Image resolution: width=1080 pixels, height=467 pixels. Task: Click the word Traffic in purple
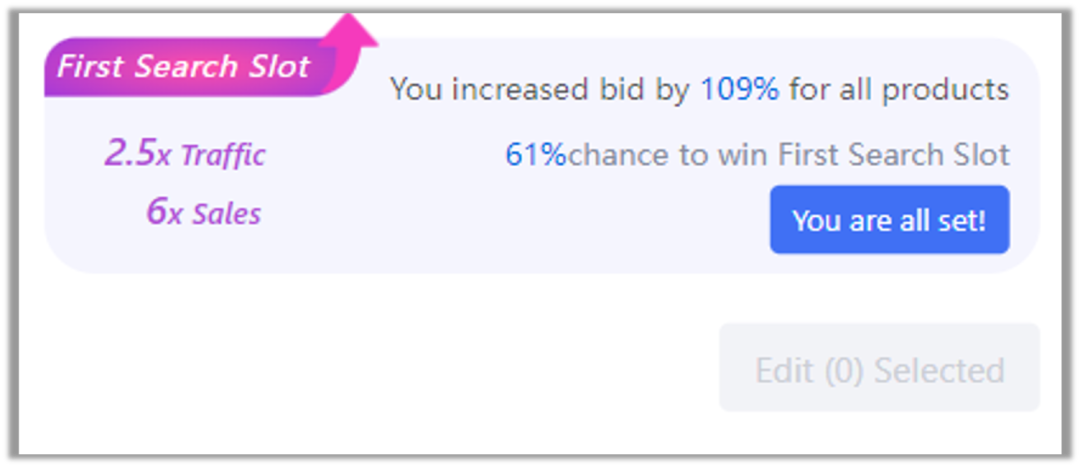coord(222,156)
